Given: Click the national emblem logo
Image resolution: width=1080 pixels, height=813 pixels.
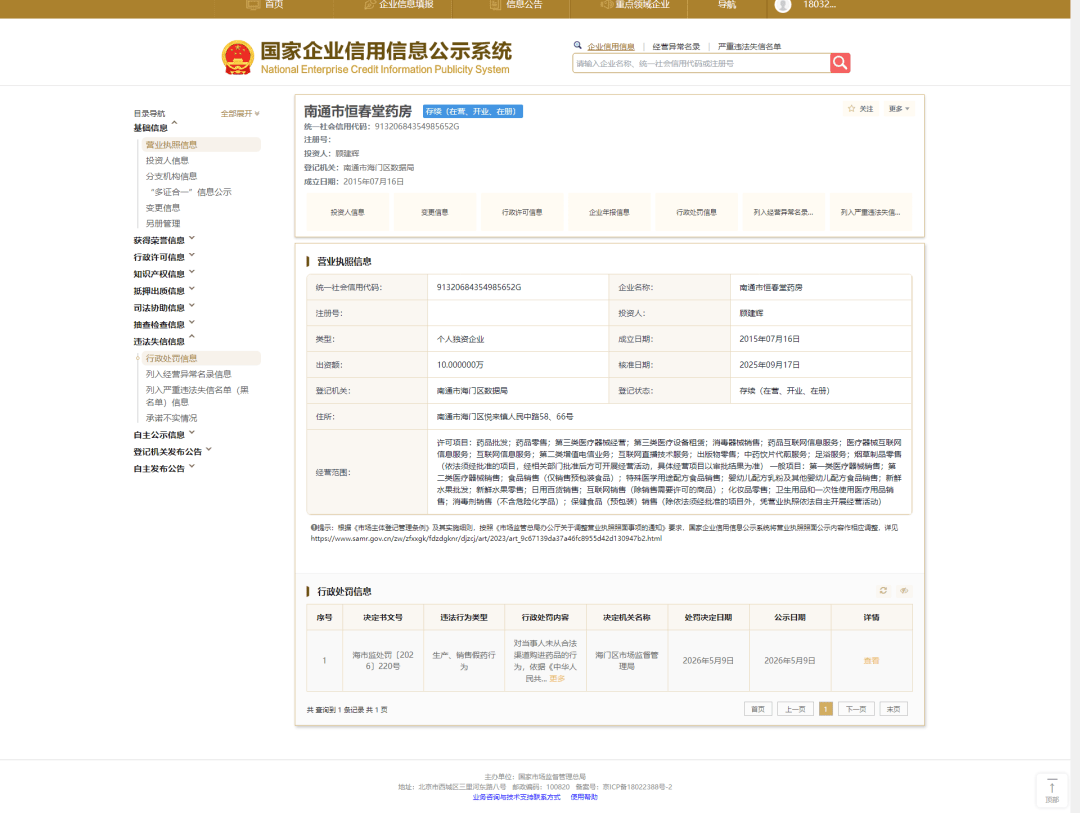Looking at the screenshot, I should pos(238,58).
